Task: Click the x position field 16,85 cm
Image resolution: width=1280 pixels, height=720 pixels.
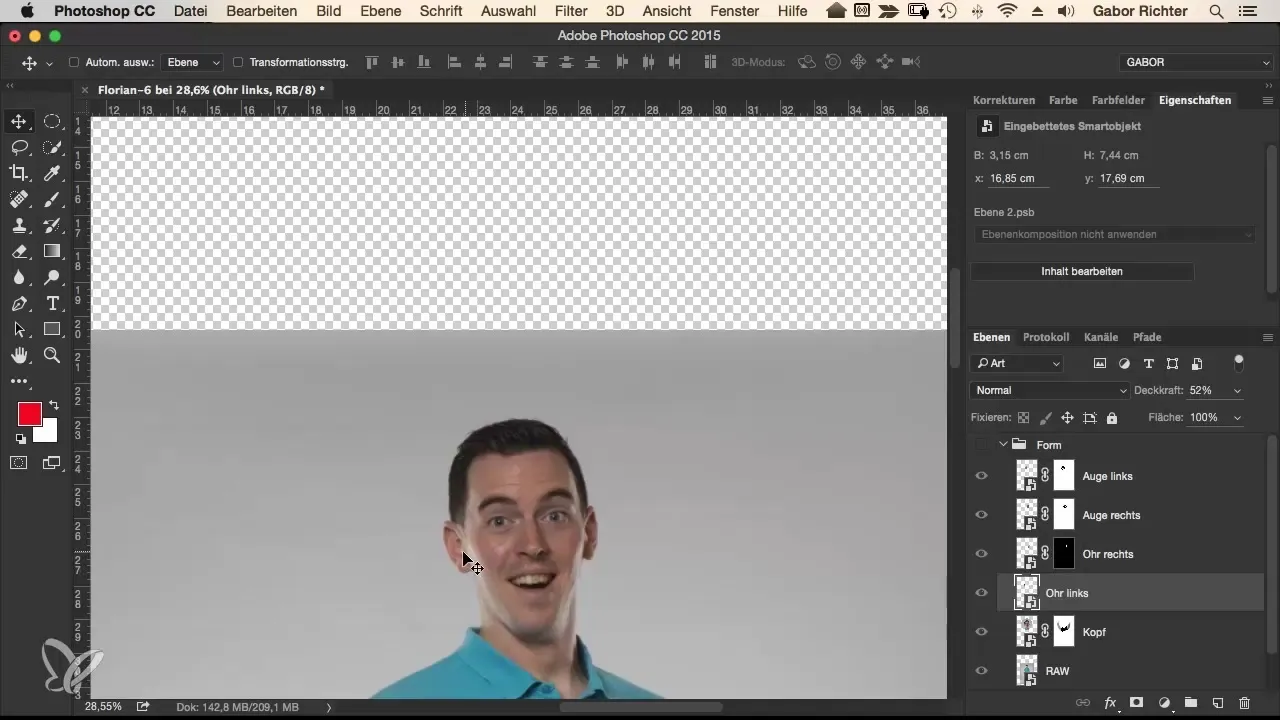Action: tap(1019, 178)
